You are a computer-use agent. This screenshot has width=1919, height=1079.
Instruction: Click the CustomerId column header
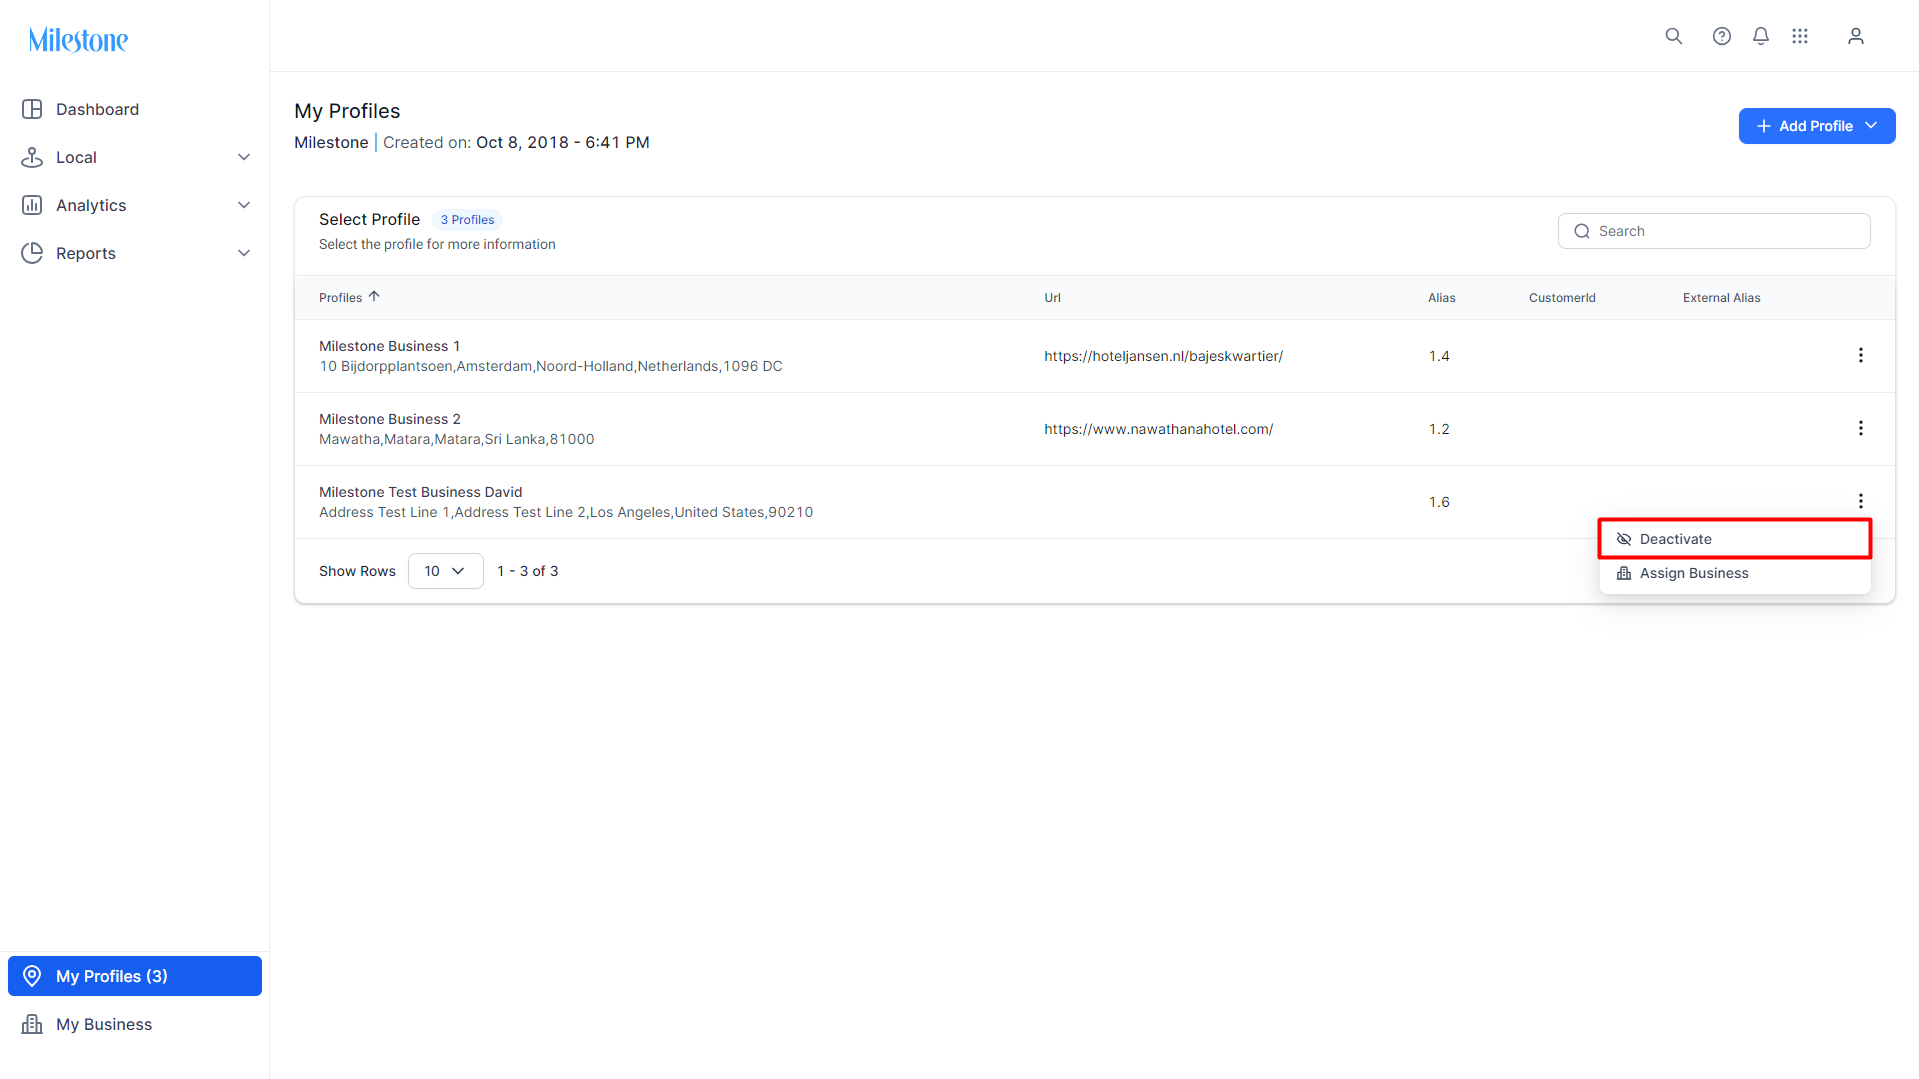[1562, 298]
